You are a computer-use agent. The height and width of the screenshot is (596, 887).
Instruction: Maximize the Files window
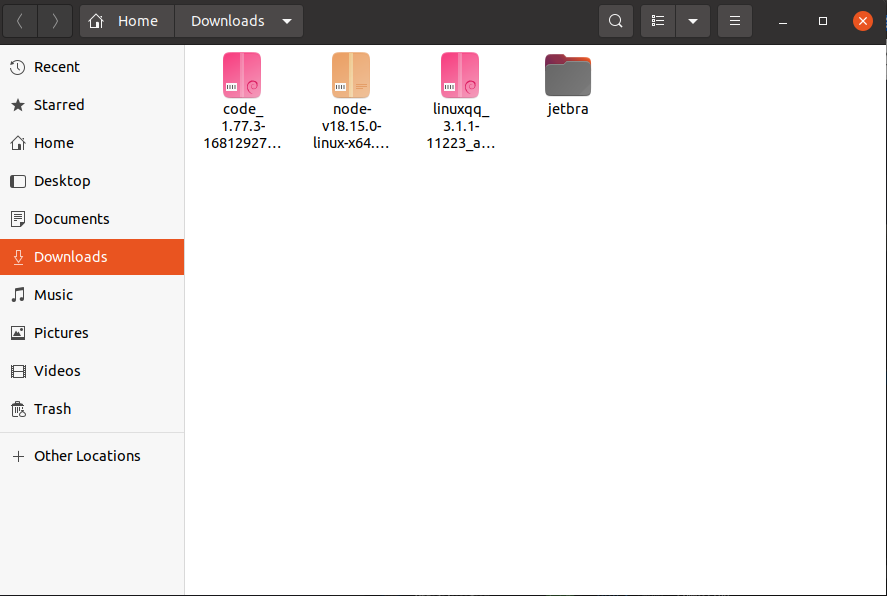pyautogui.click(x=823, y=21)
